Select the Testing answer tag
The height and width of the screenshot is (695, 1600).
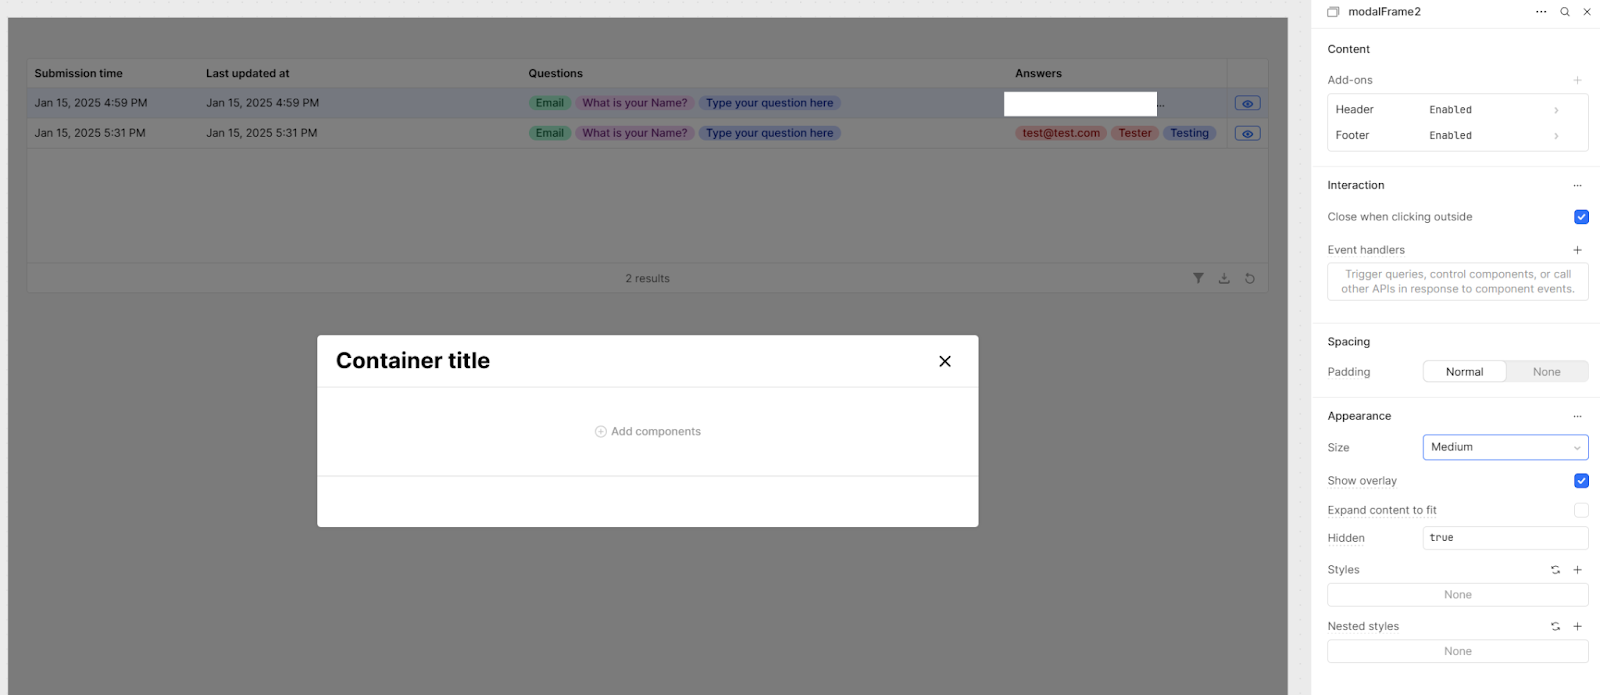(x=1190, y=133)
